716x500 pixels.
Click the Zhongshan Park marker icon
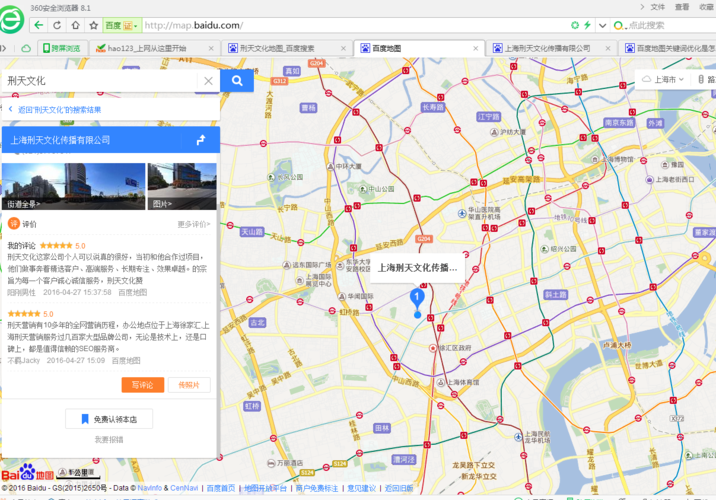click(x=363, y=189)
